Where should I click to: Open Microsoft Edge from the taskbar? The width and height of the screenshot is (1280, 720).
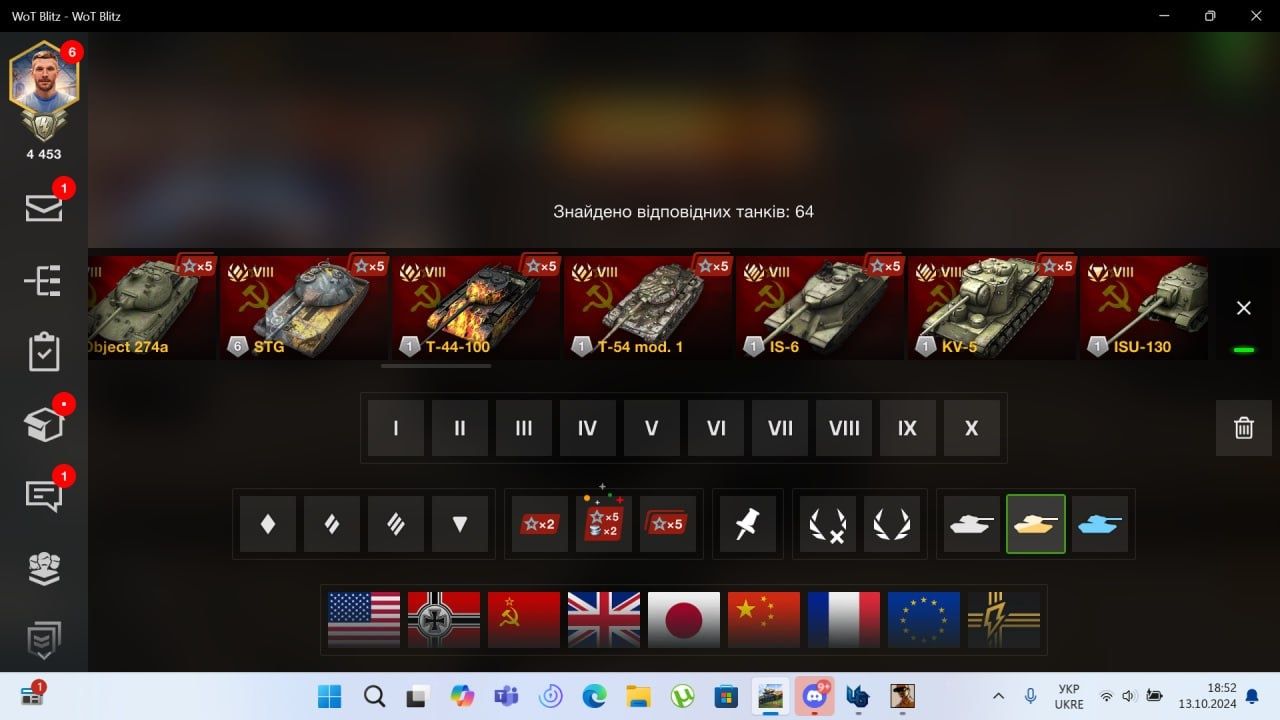(x=595, y=696)
